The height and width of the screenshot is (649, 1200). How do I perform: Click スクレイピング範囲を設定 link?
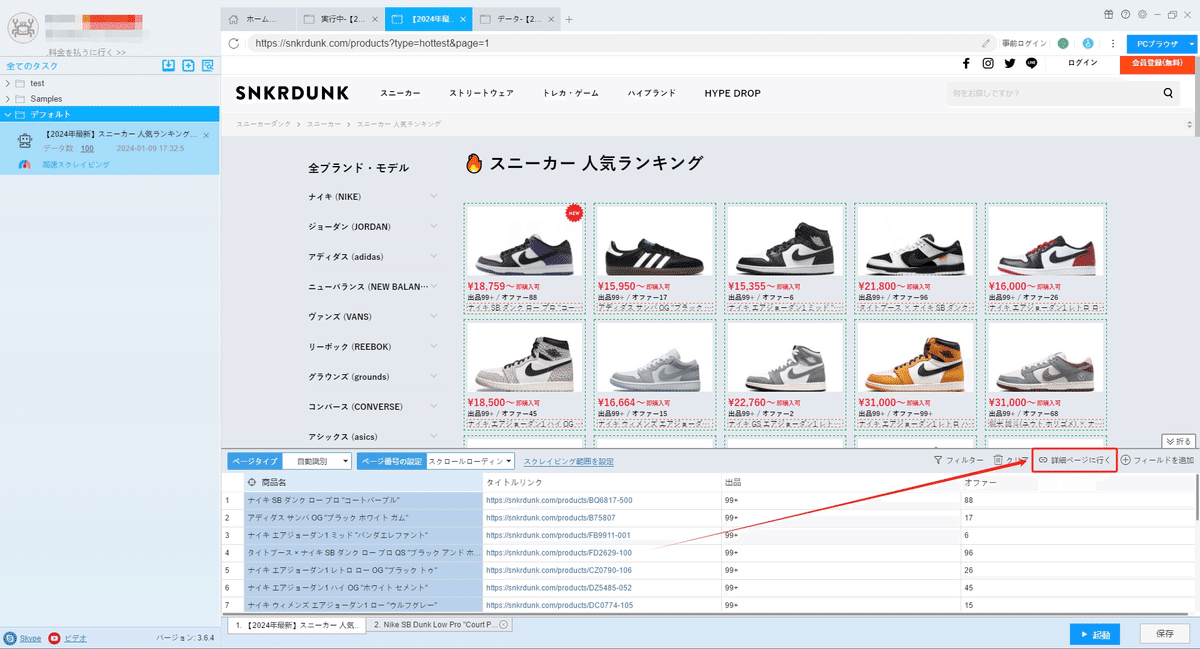569,461
